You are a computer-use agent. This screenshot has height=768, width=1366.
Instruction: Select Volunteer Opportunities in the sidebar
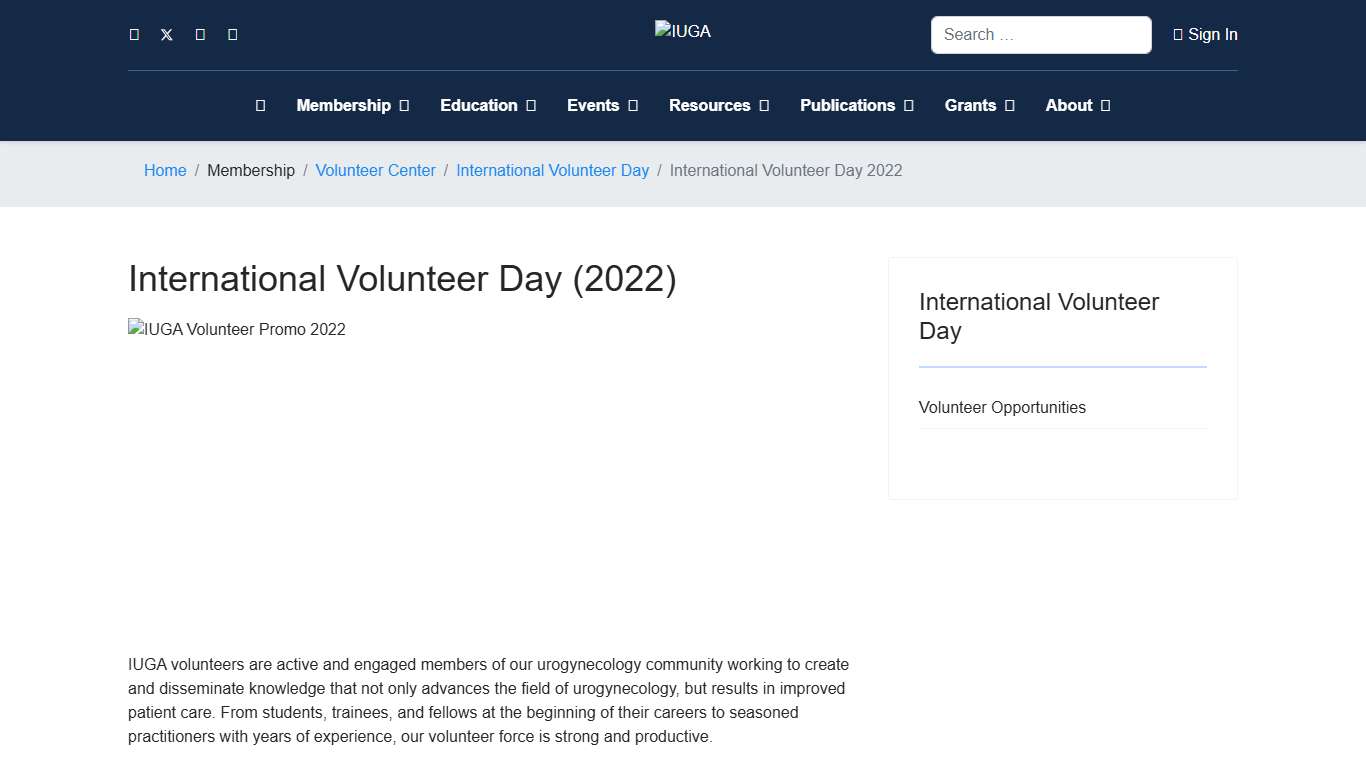pyautogui.click(x=1002, y=407)
